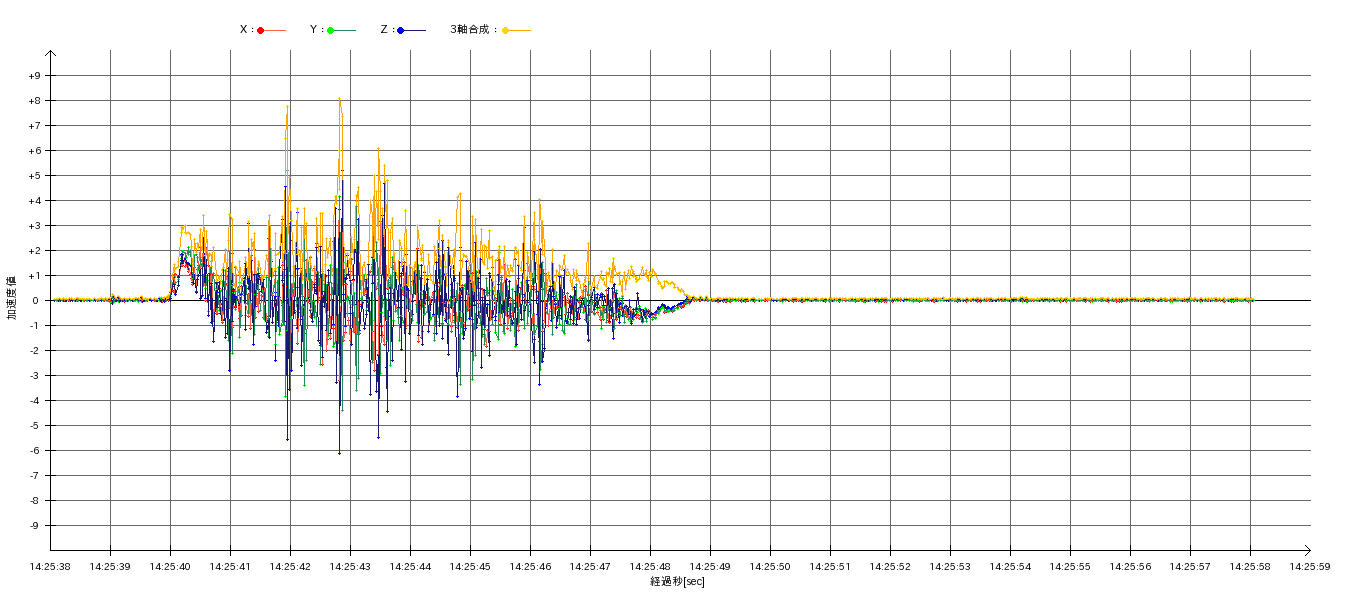The width and height of the screenshot is (1350, 610).
Task: Click the blue Z legend marker
Action: (x=401, y=30)
